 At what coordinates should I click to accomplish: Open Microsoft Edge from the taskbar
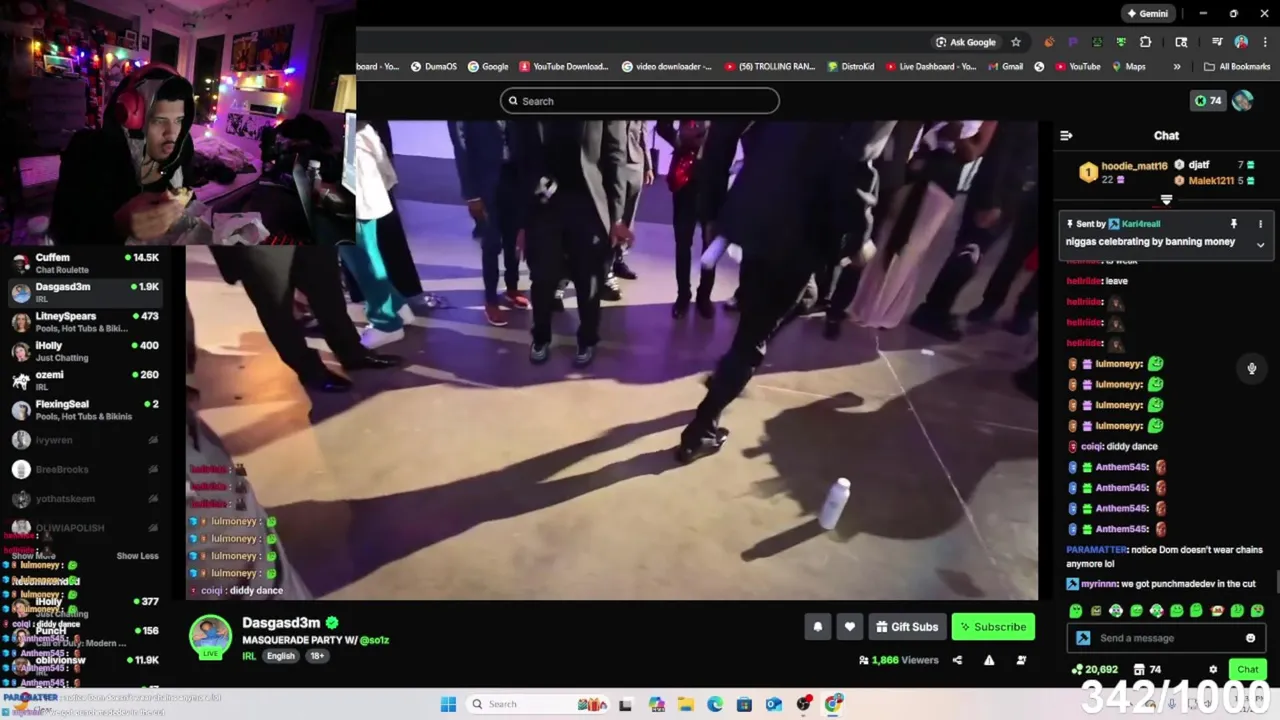click(715, 704)
